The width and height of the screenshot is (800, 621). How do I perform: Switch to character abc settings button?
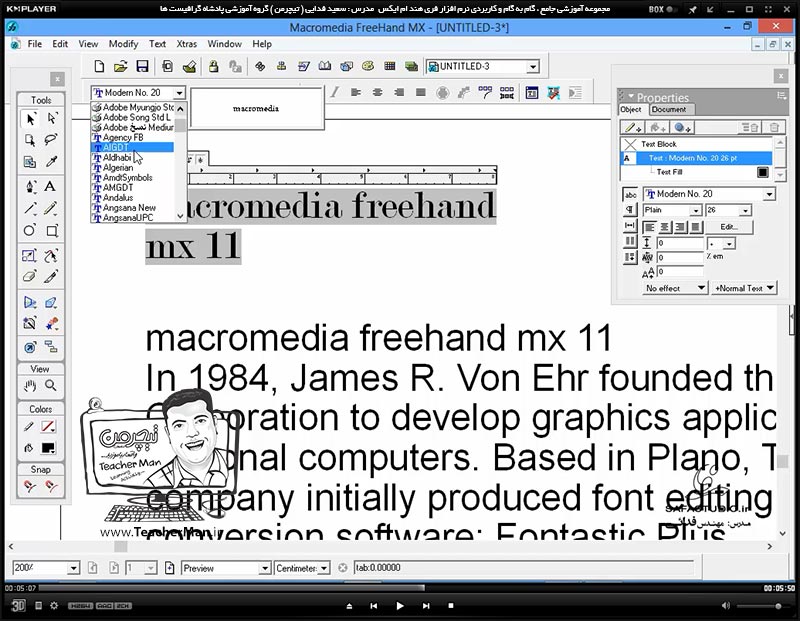click(631, 194)
